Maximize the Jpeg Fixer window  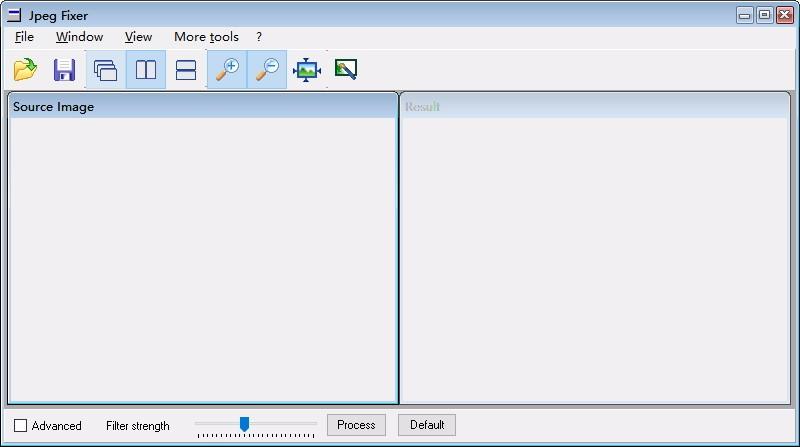pyautogui.click(x=765, y=15)
